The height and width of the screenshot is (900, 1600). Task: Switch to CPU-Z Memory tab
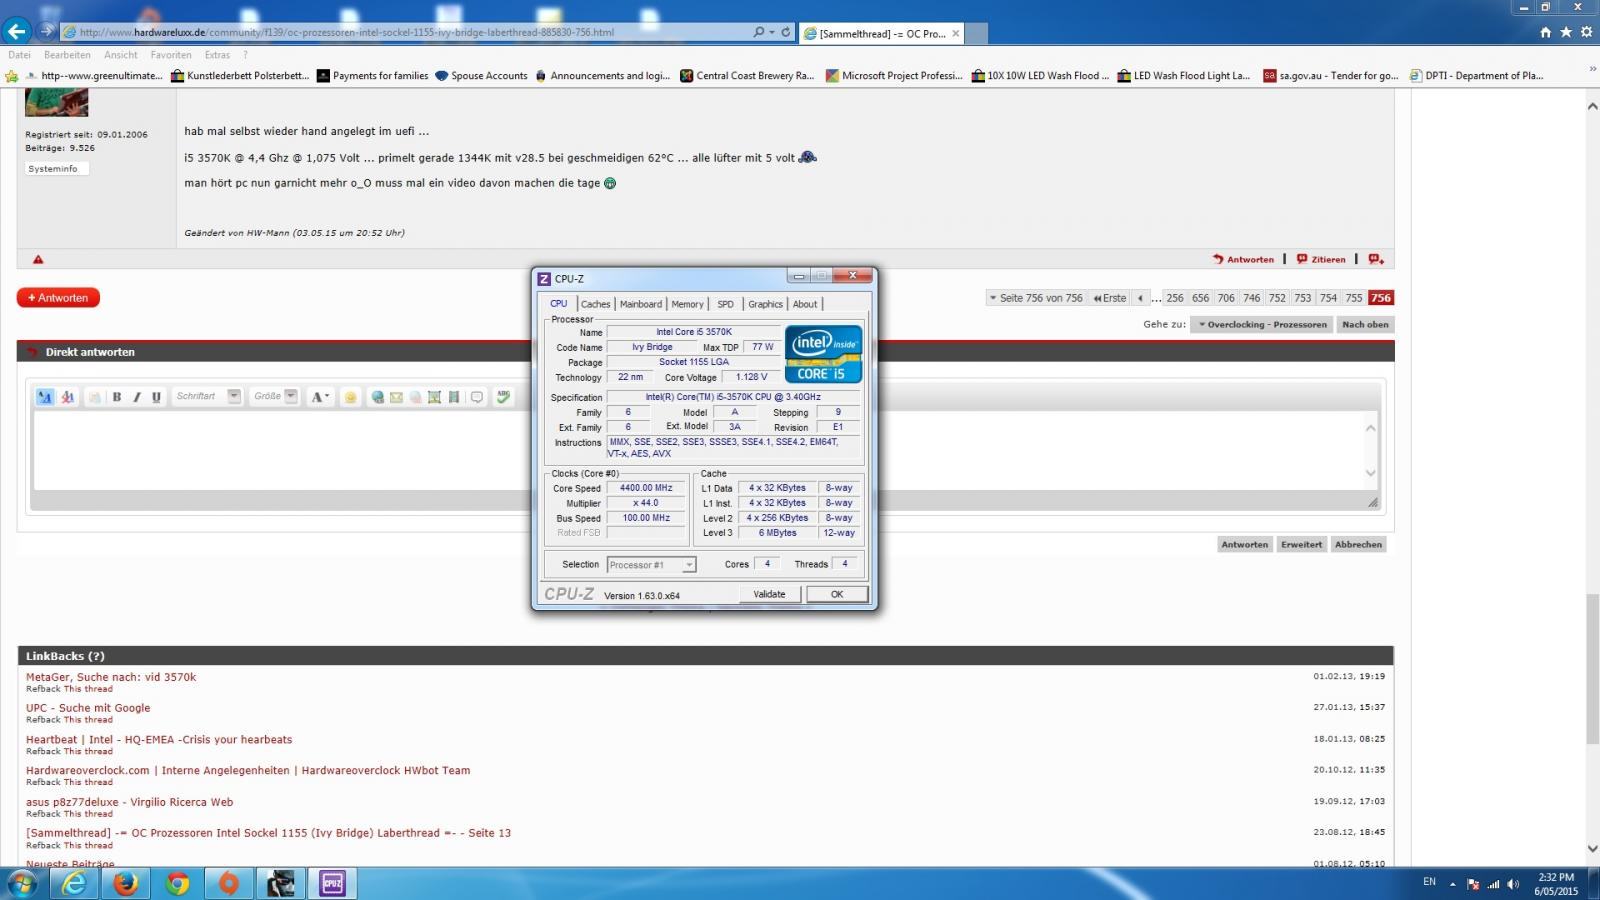click(x=687, y=304)
